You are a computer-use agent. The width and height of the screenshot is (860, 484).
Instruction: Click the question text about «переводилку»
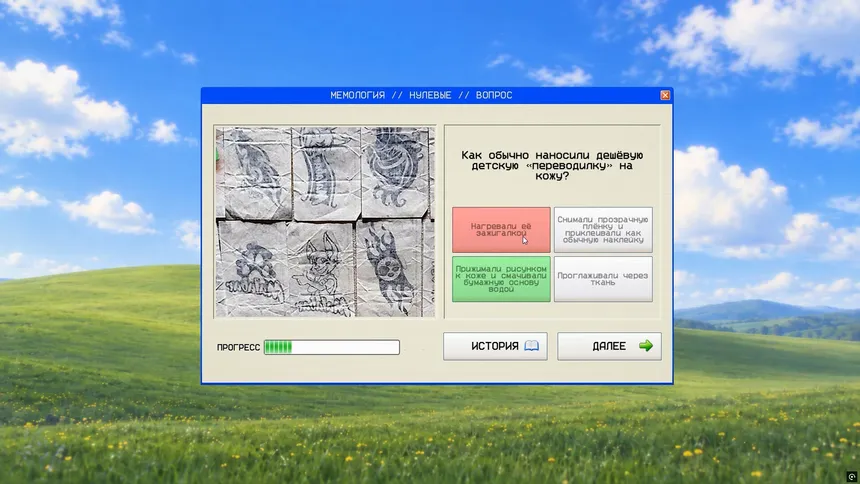[x=552, y=165]
